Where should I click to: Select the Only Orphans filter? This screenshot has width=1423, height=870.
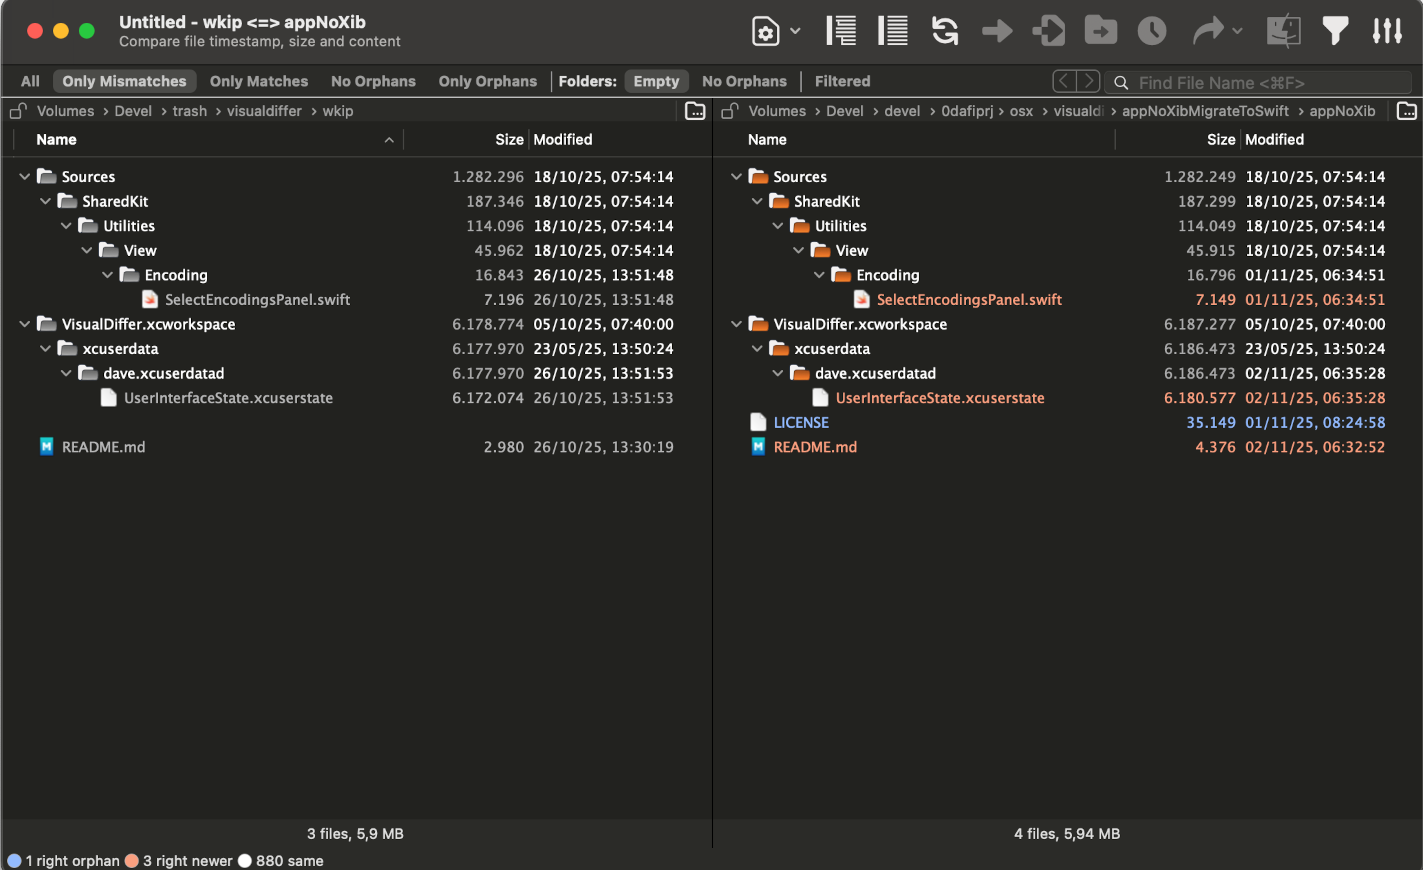point(488,81)
